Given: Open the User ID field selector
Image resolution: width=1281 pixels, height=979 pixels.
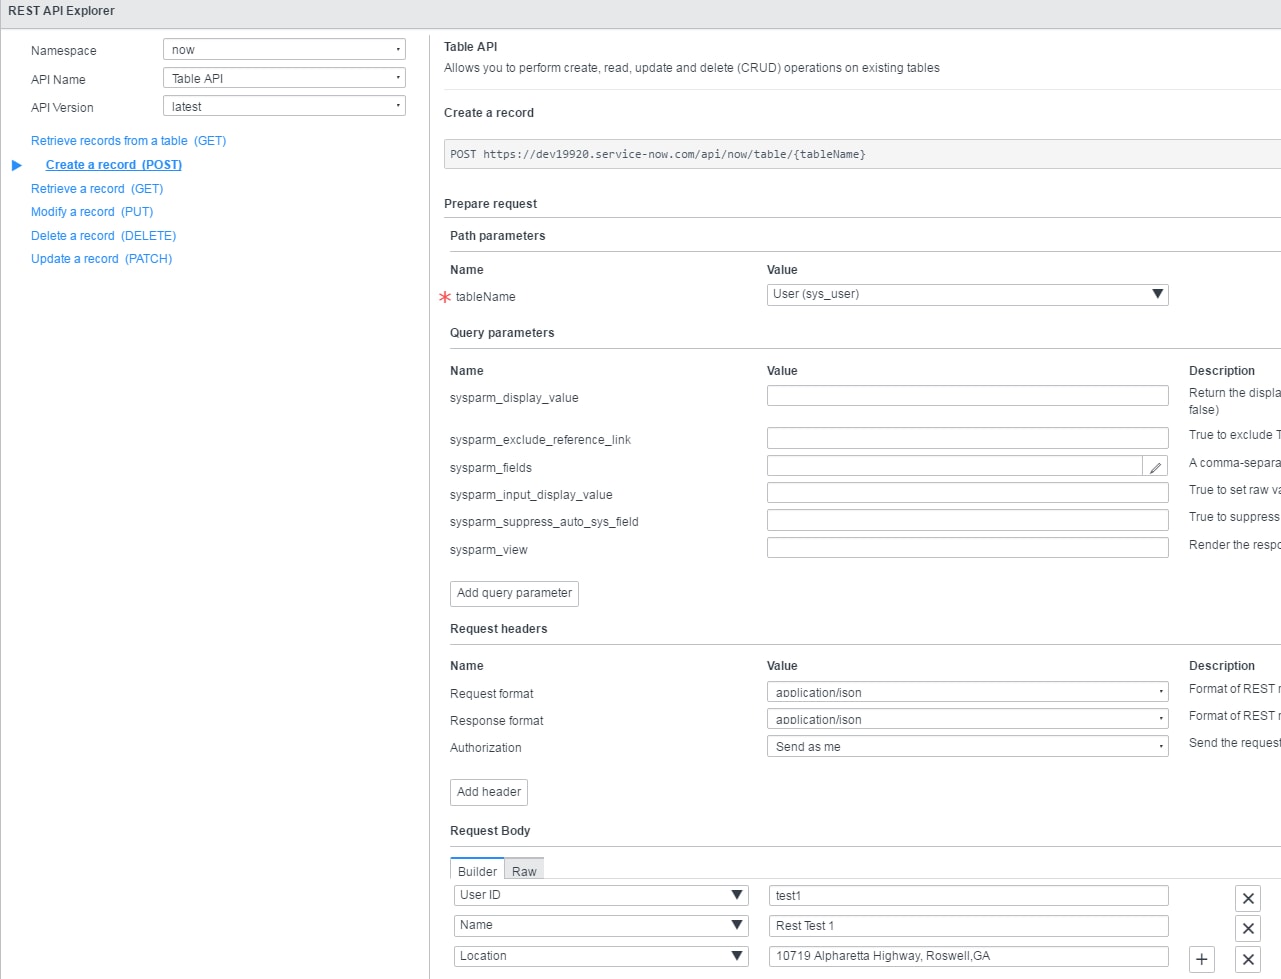Looking at the screenshot, I should pos(601,895).
